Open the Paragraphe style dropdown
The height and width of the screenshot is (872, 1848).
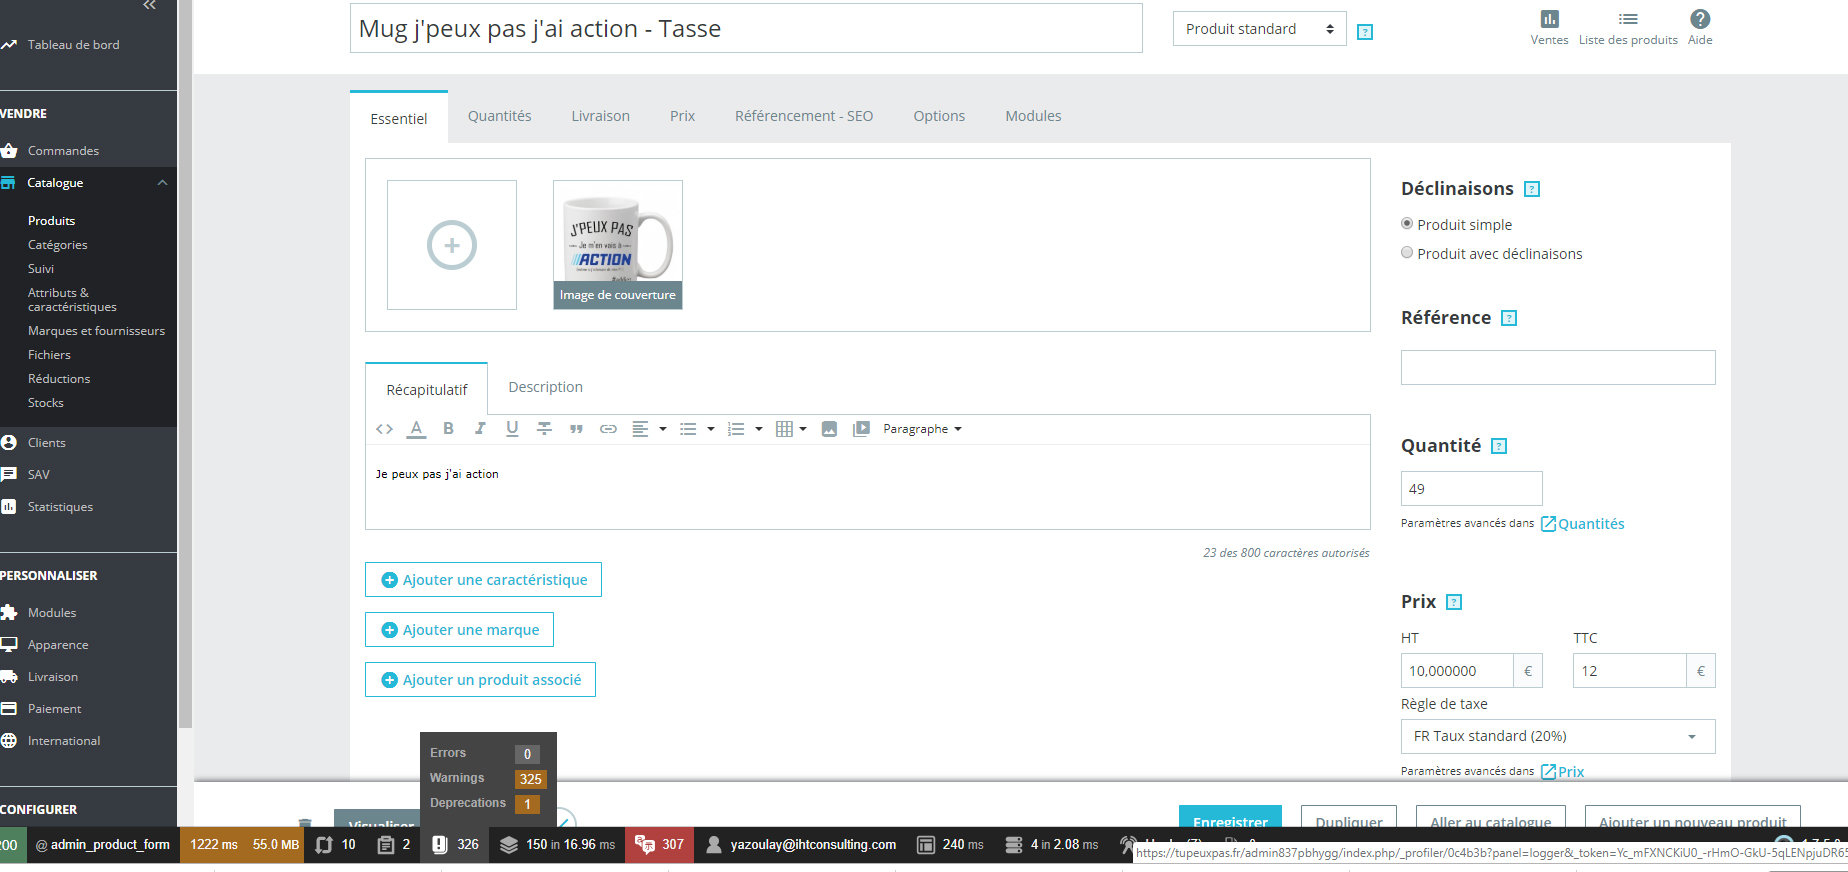[922, 429]
